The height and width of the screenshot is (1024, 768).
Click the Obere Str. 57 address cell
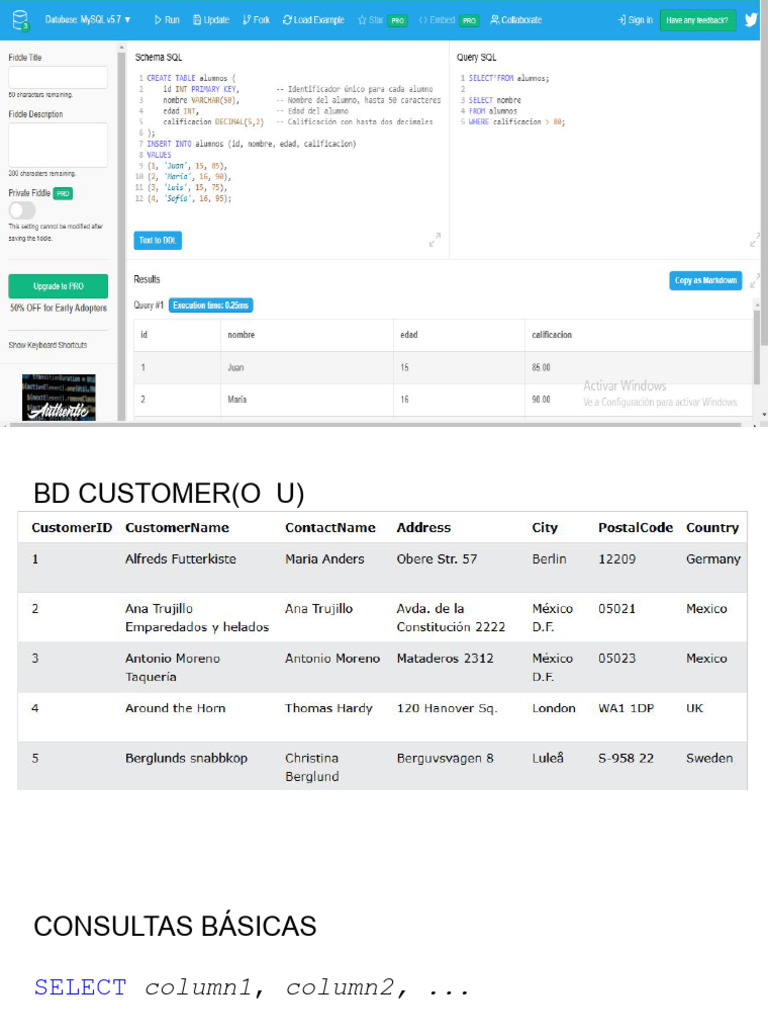(x=436, y=559)
